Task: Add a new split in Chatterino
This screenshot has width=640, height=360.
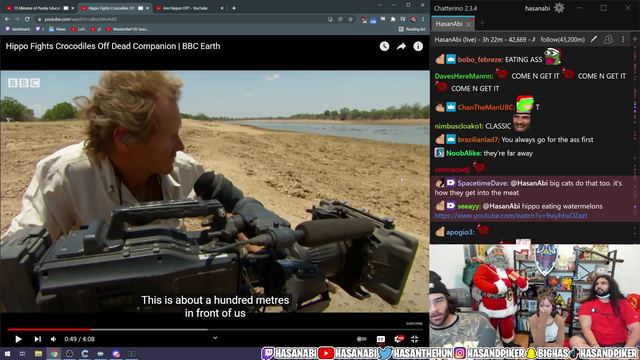Action: (x=635, y=39)
